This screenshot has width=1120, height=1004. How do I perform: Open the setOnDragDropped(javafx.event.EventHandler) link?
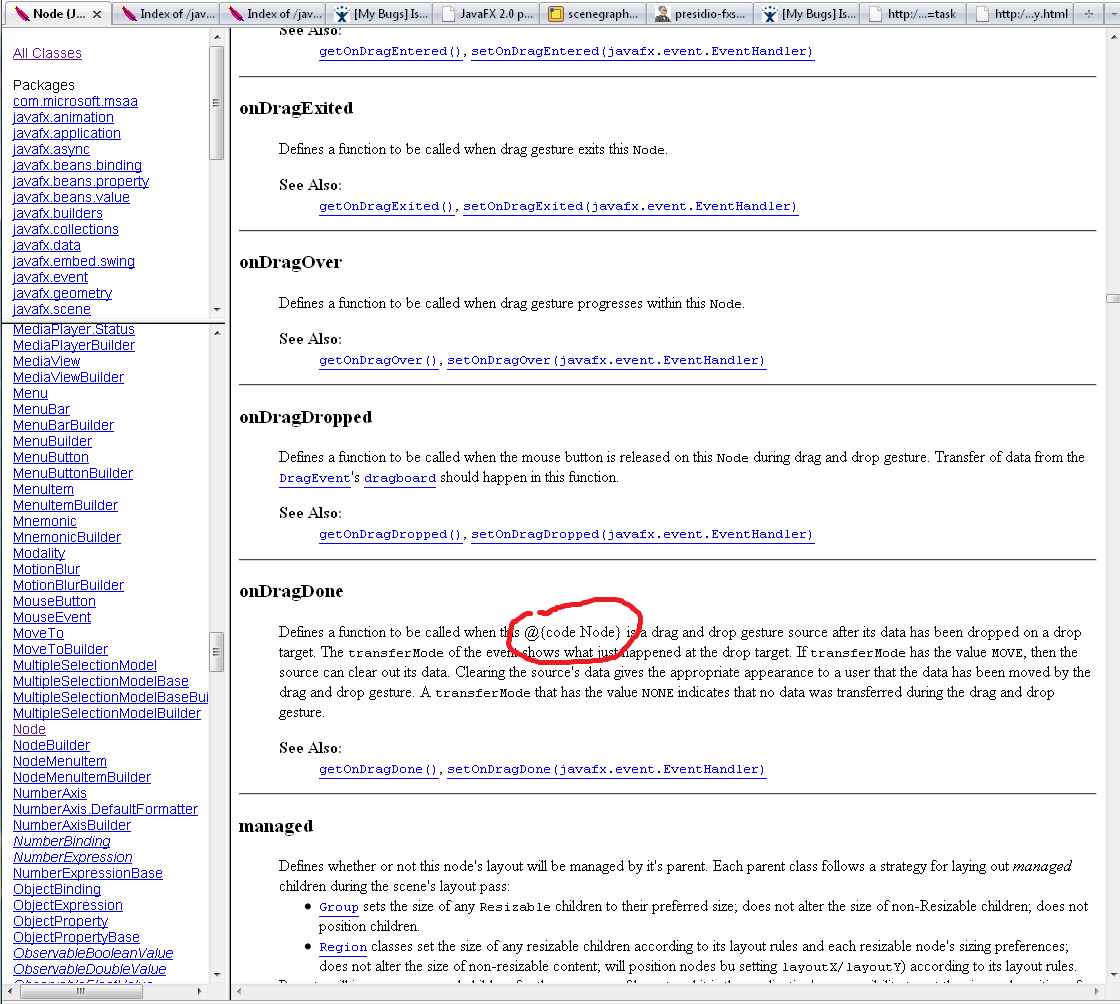[642, 534]
